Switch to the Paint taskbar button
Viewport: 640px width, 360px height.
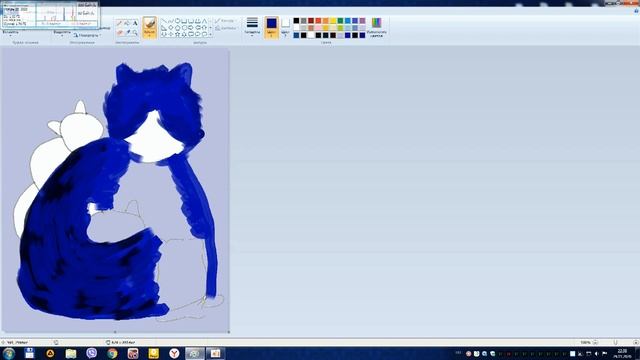[195, 353]
